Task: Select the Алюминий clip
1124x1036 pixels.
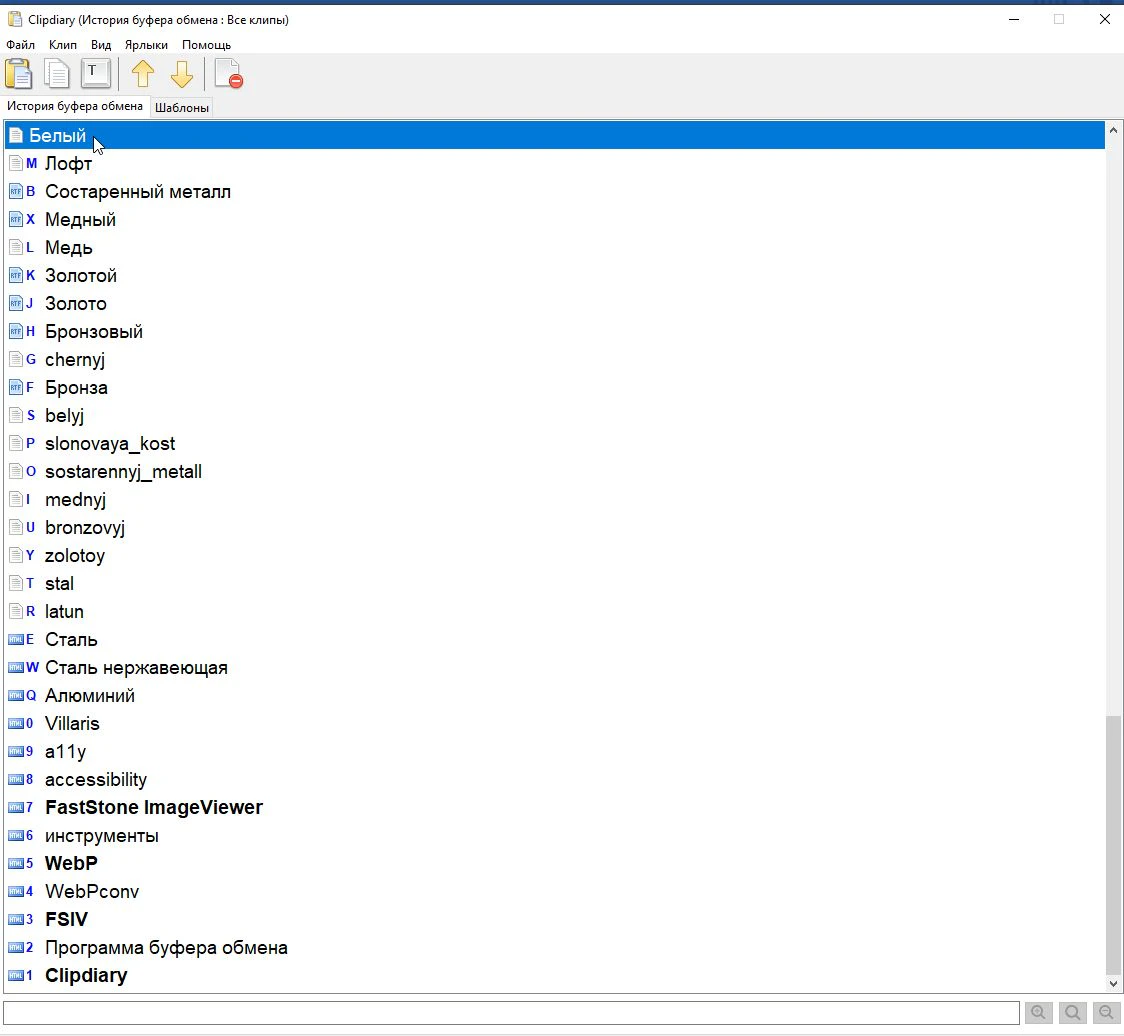Action: 555,695
